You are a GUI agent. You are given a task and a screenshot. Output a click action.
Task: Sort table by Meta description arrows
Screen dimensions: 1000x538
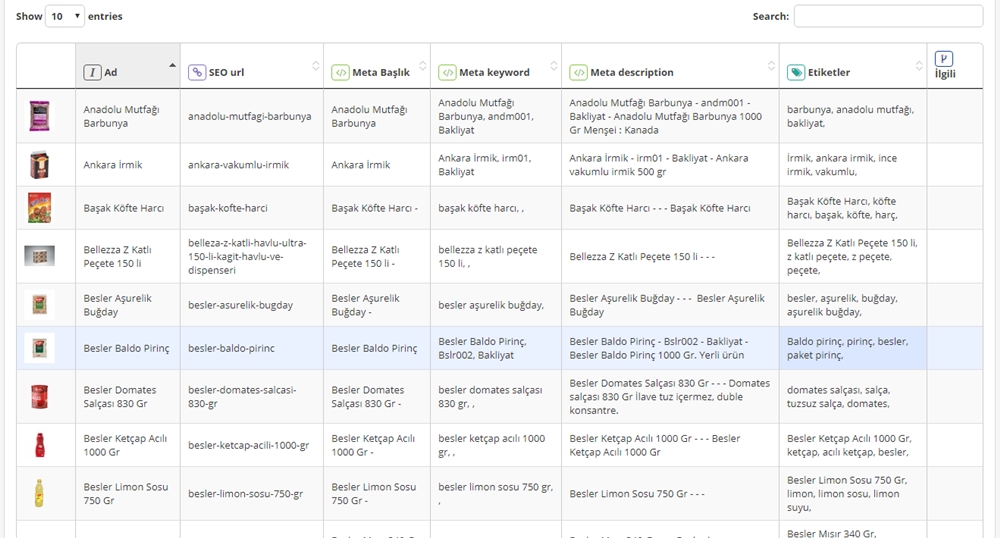pos(771,66)
